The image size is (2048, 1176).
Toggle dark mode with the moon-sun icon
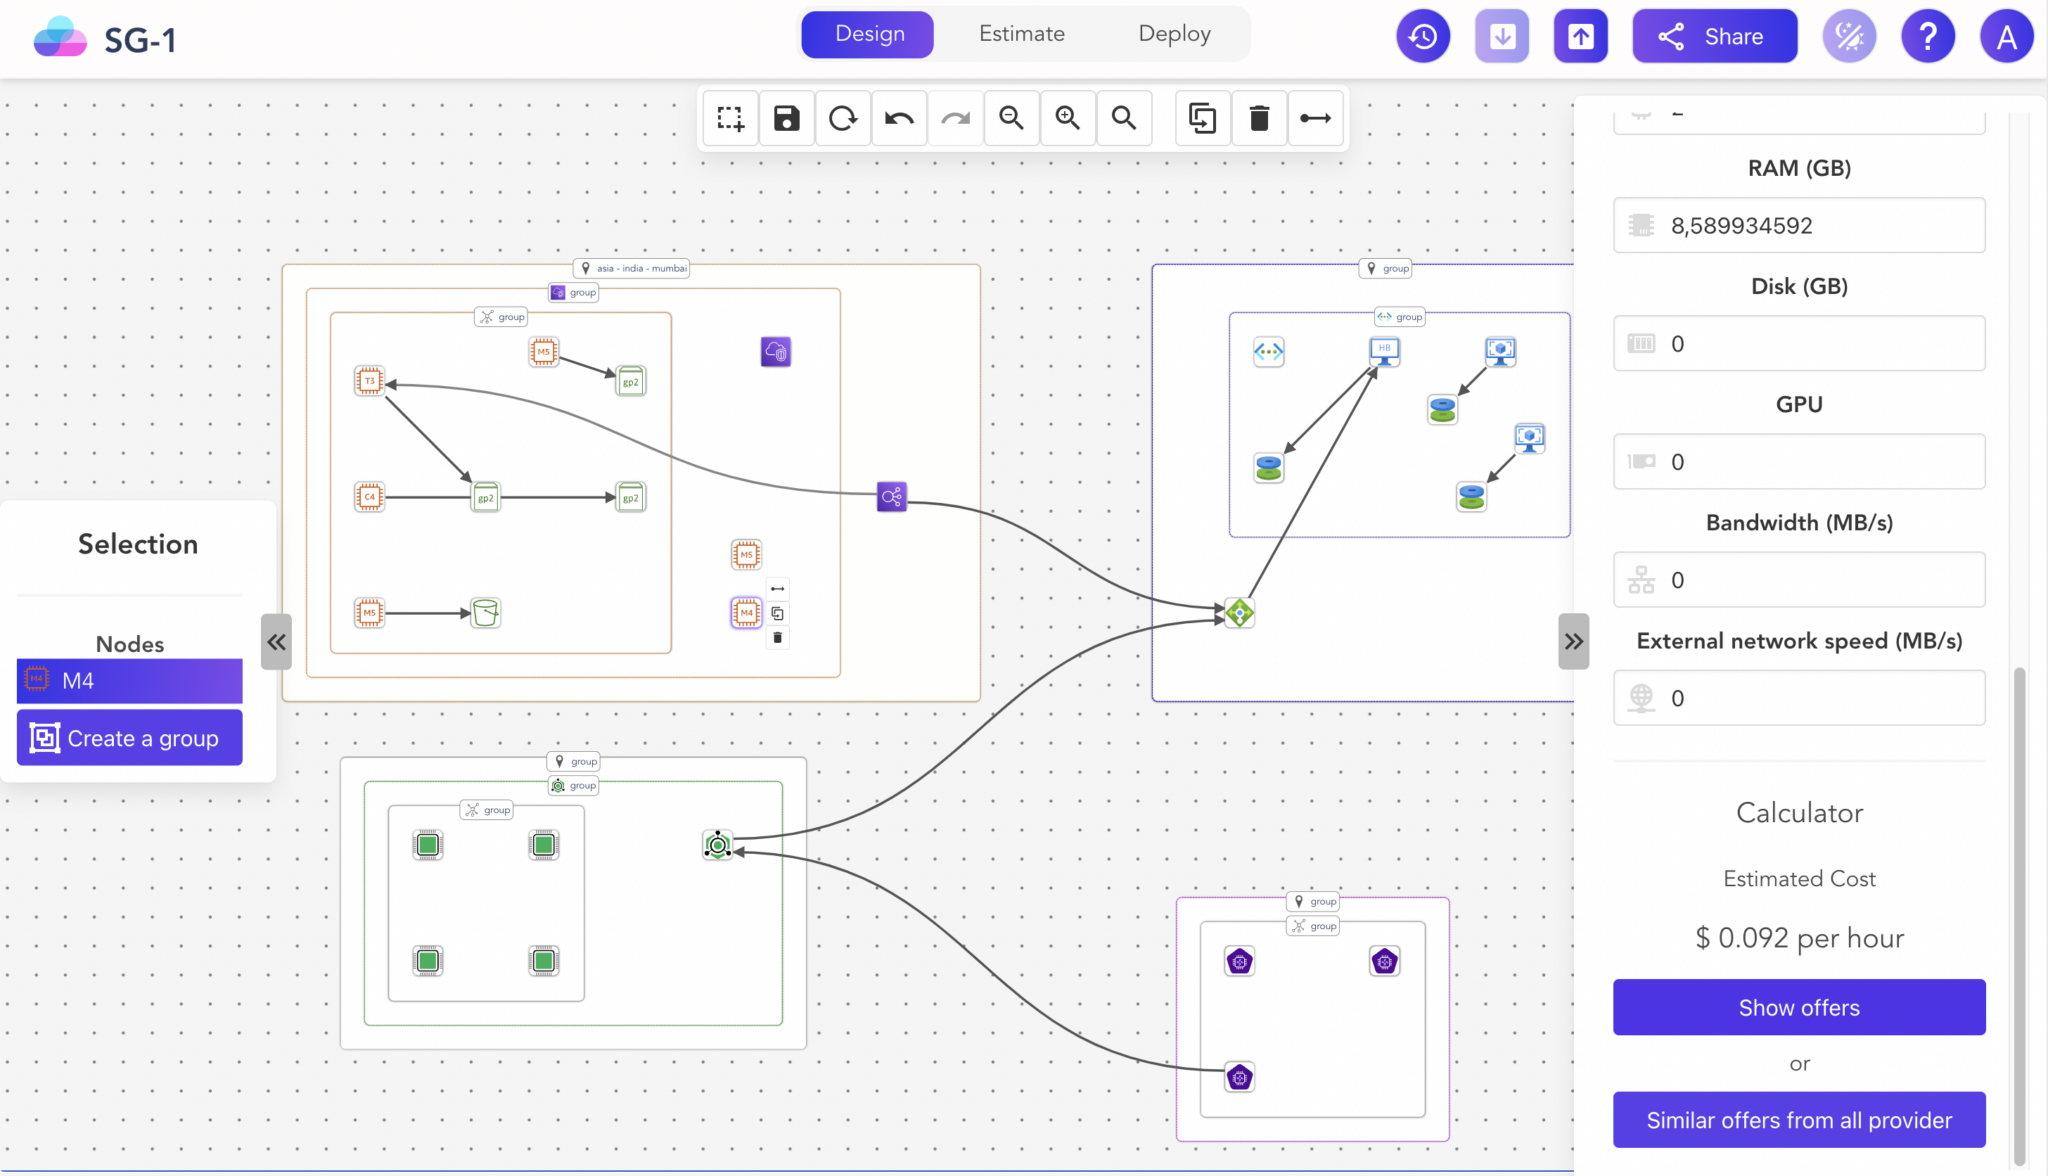pyautogui.click(x=1848, y=35)
